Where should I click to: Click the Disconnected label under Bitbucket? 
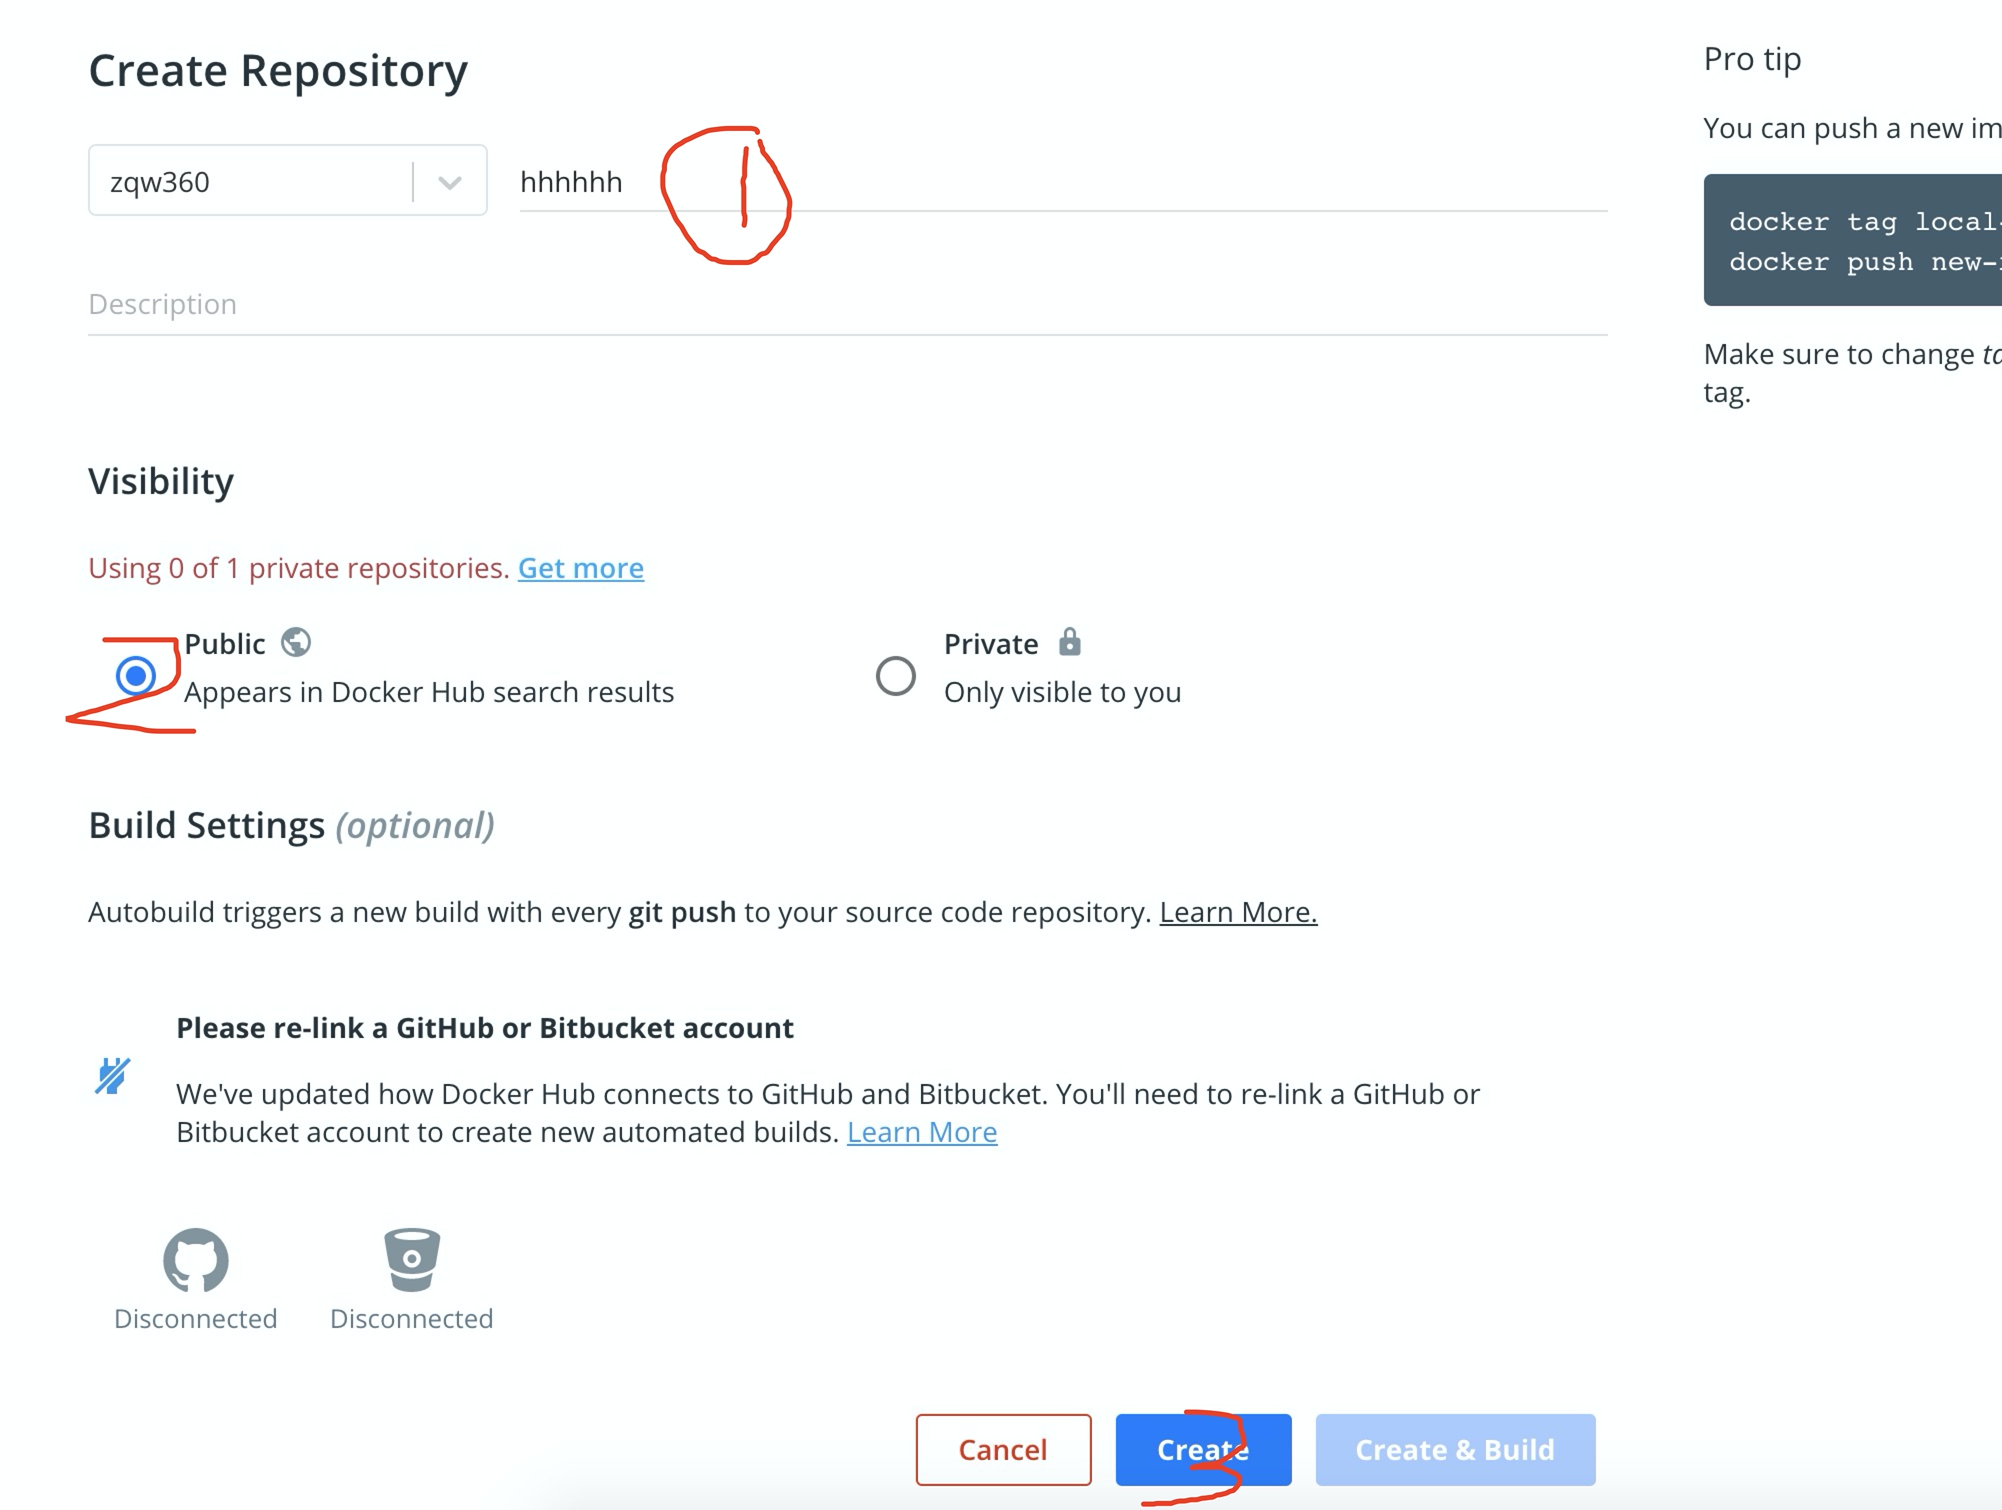pyautogui.click(x=411, y=1318)
